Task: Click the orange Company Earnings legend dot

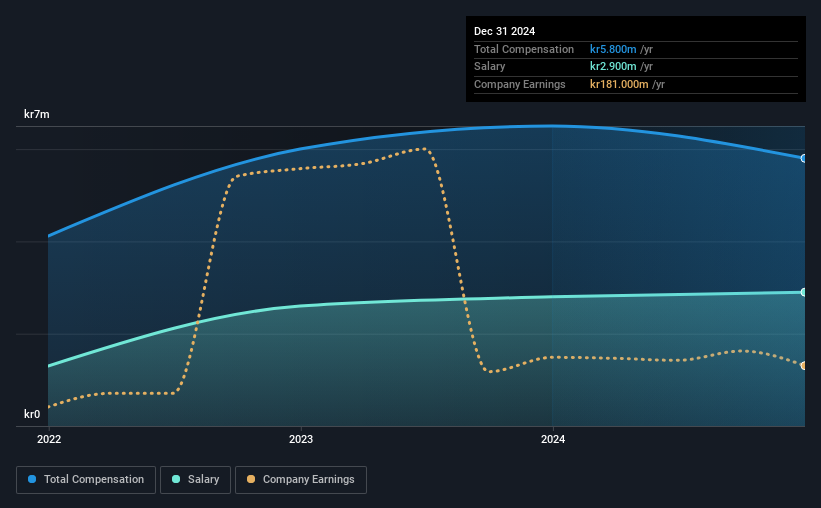Action: pyautogui.click(x=251, y=479)
